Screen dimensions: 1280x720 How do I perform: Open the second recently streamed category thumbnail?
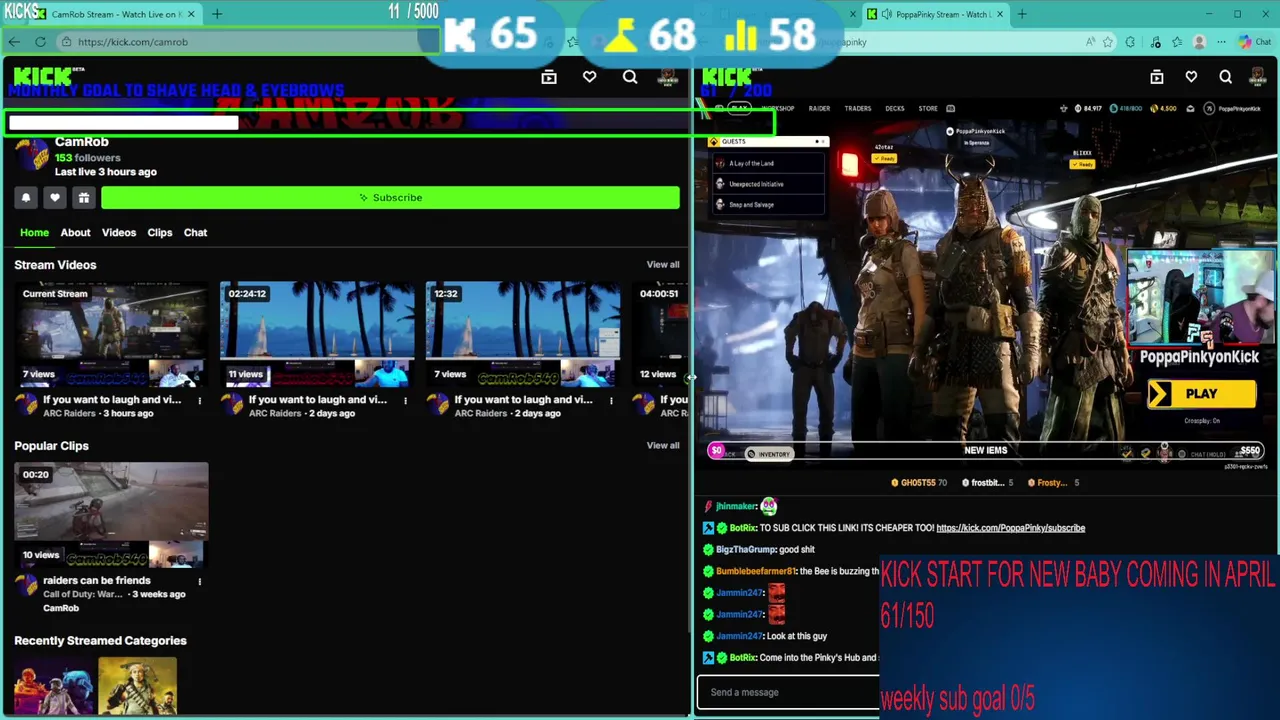coord(137,686)
